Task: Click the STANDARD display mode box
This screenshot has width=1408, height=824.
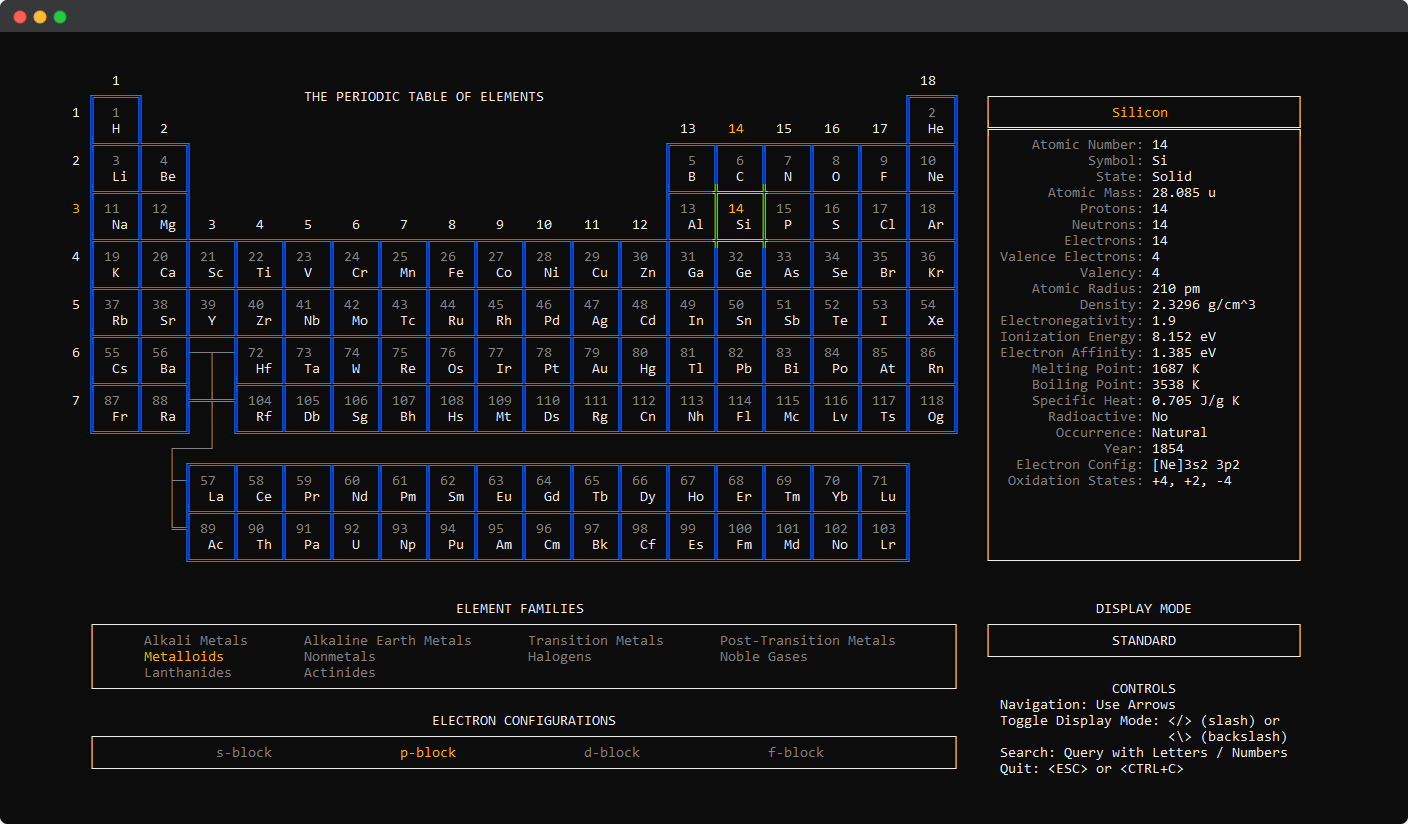Action: [1144, 641]
